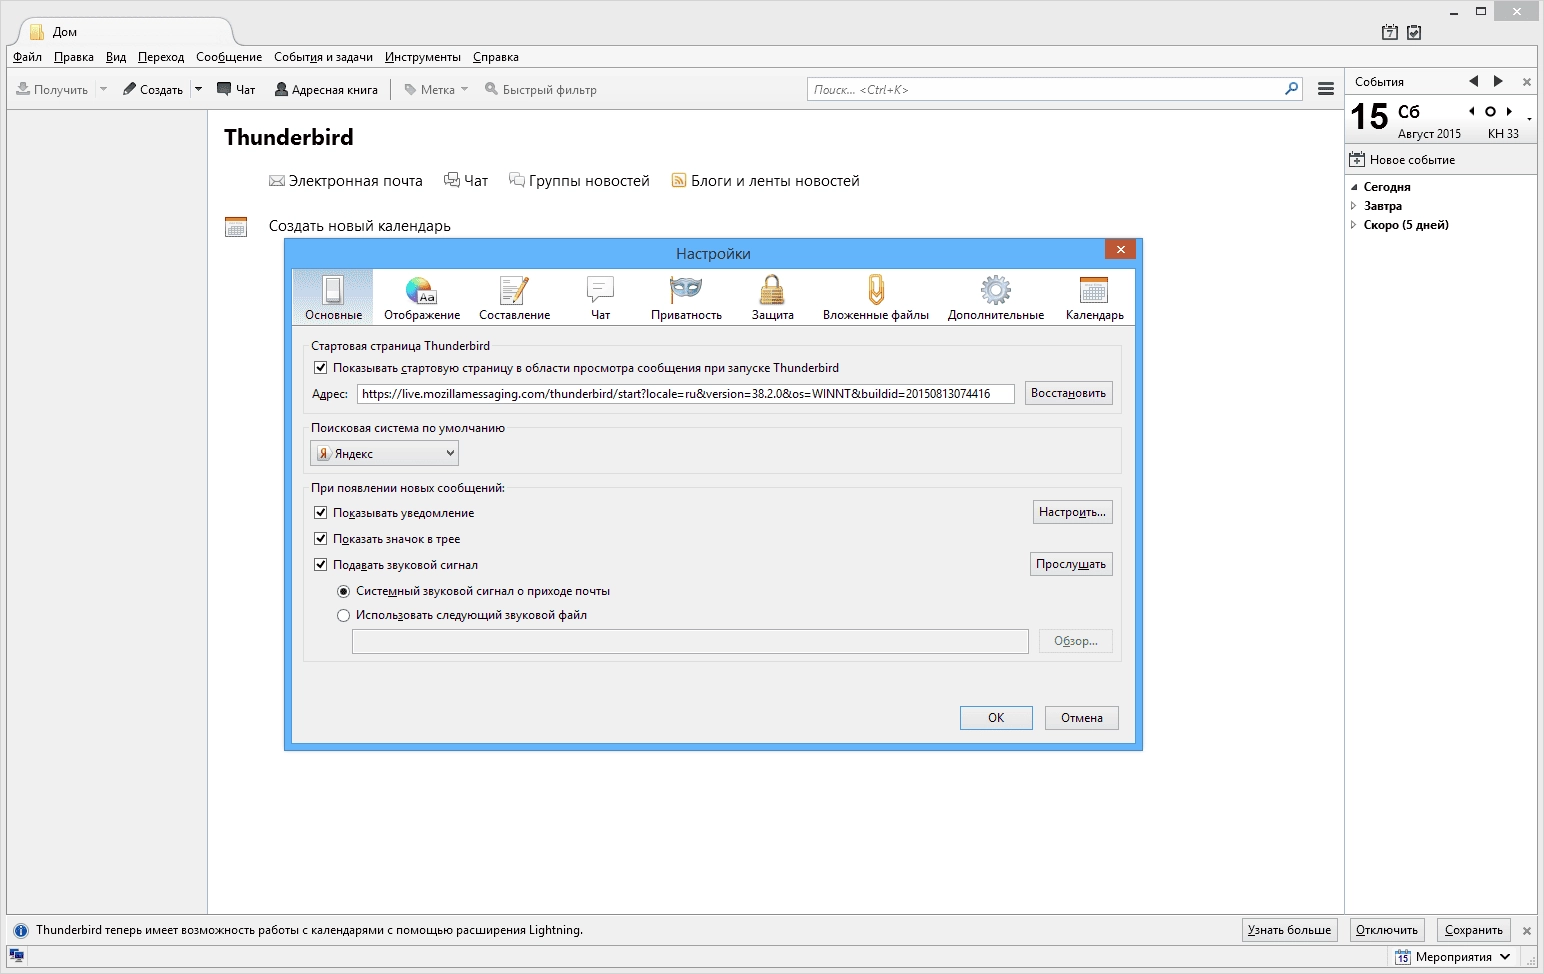Viewport: 1544px width, 974px height.
Task: Go to next day in События pane
Action: point(1498,81)
